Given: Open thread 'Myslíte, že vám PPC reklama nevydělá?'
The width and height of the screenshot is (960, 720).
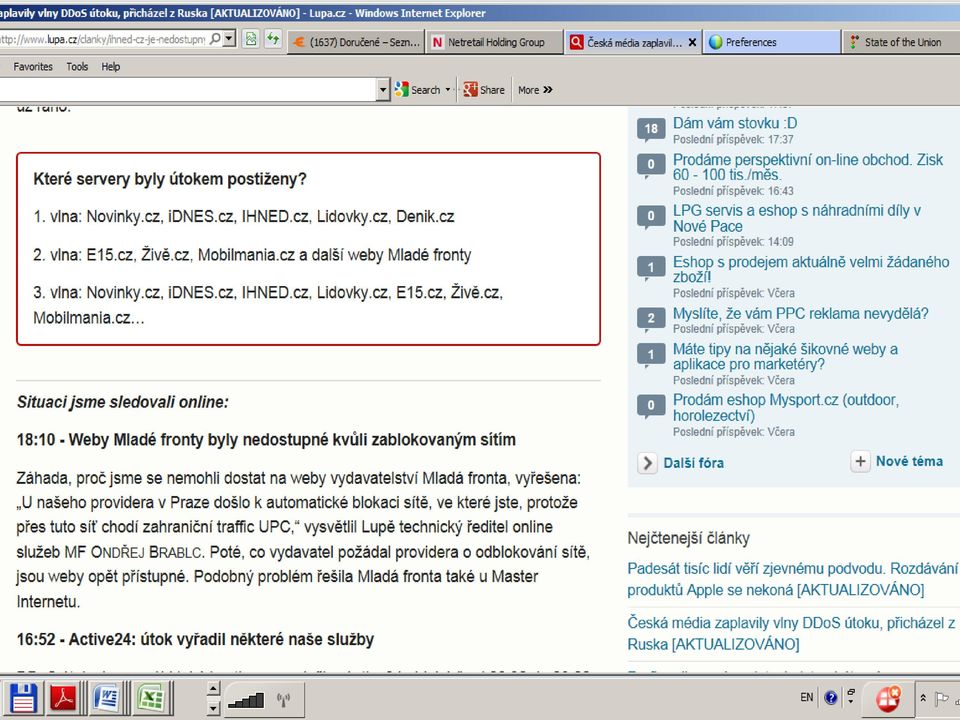Looking at the screenshot, I should (x=800, y=313).
